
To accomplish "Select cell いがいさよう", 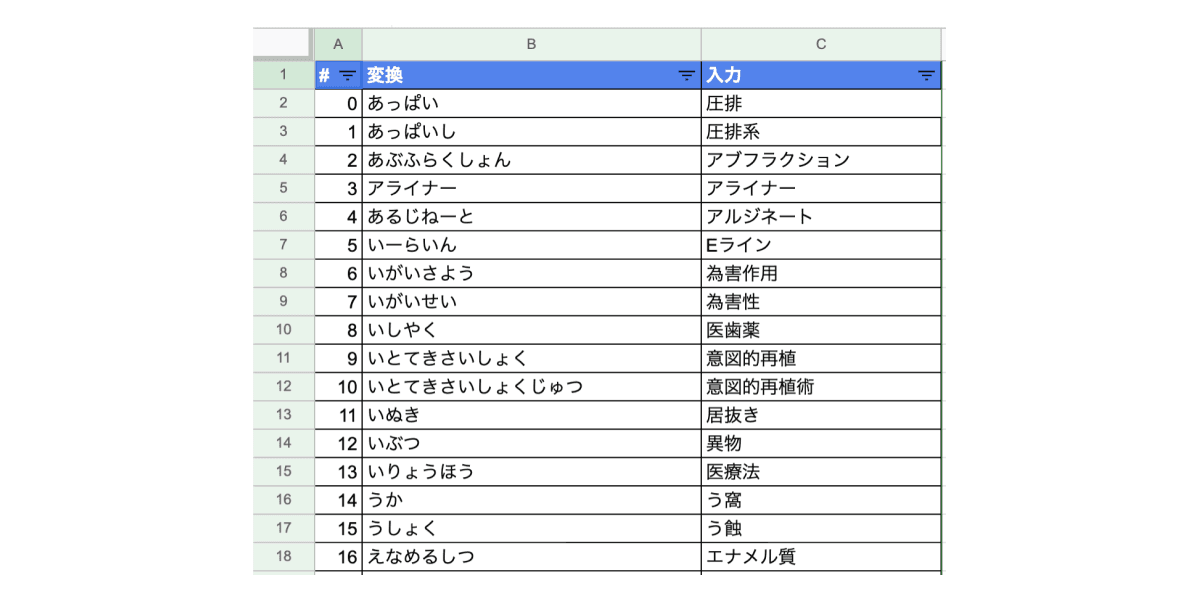I will (x=532, y=273).
